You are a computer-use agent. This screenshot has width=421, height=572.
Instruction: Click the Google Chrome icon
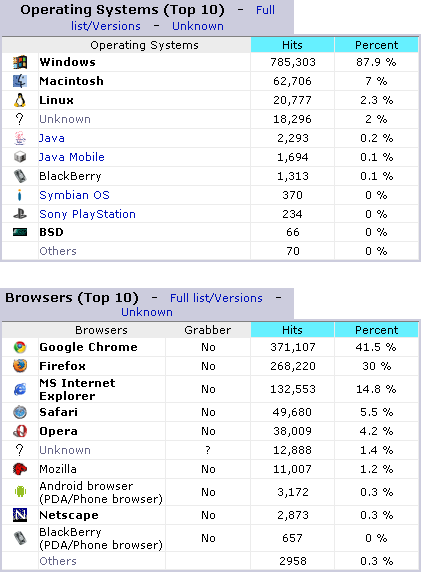click(x=20, y=347)
